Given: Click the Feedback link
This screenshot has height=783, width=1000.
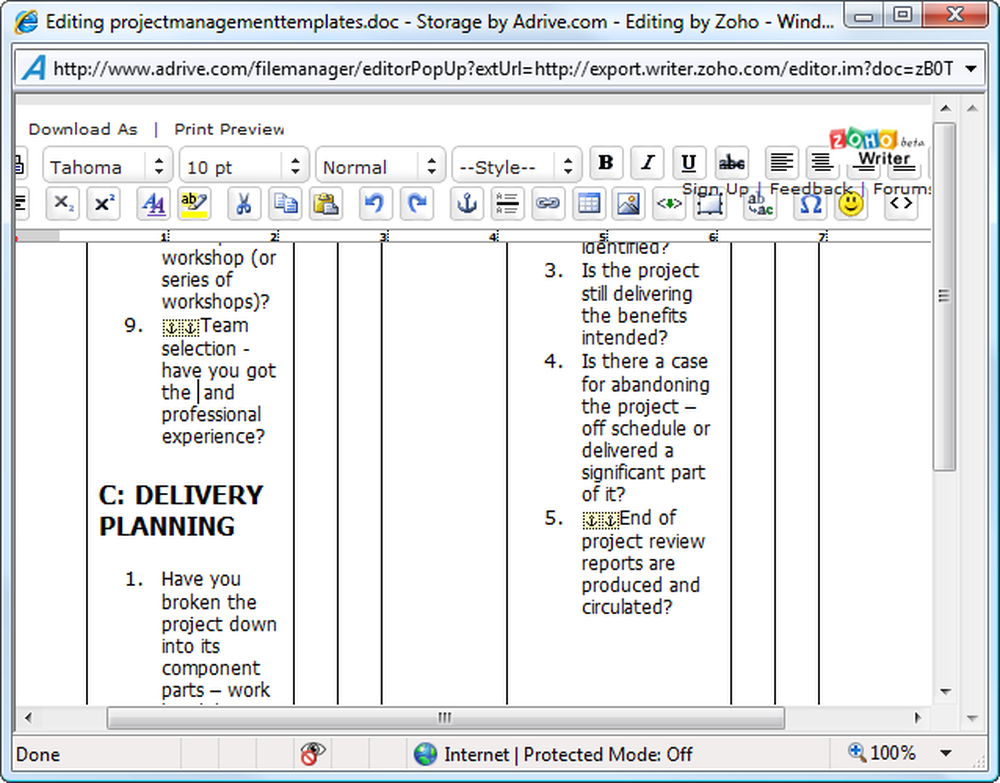Looking at the screenshot, I should (810, 189).
